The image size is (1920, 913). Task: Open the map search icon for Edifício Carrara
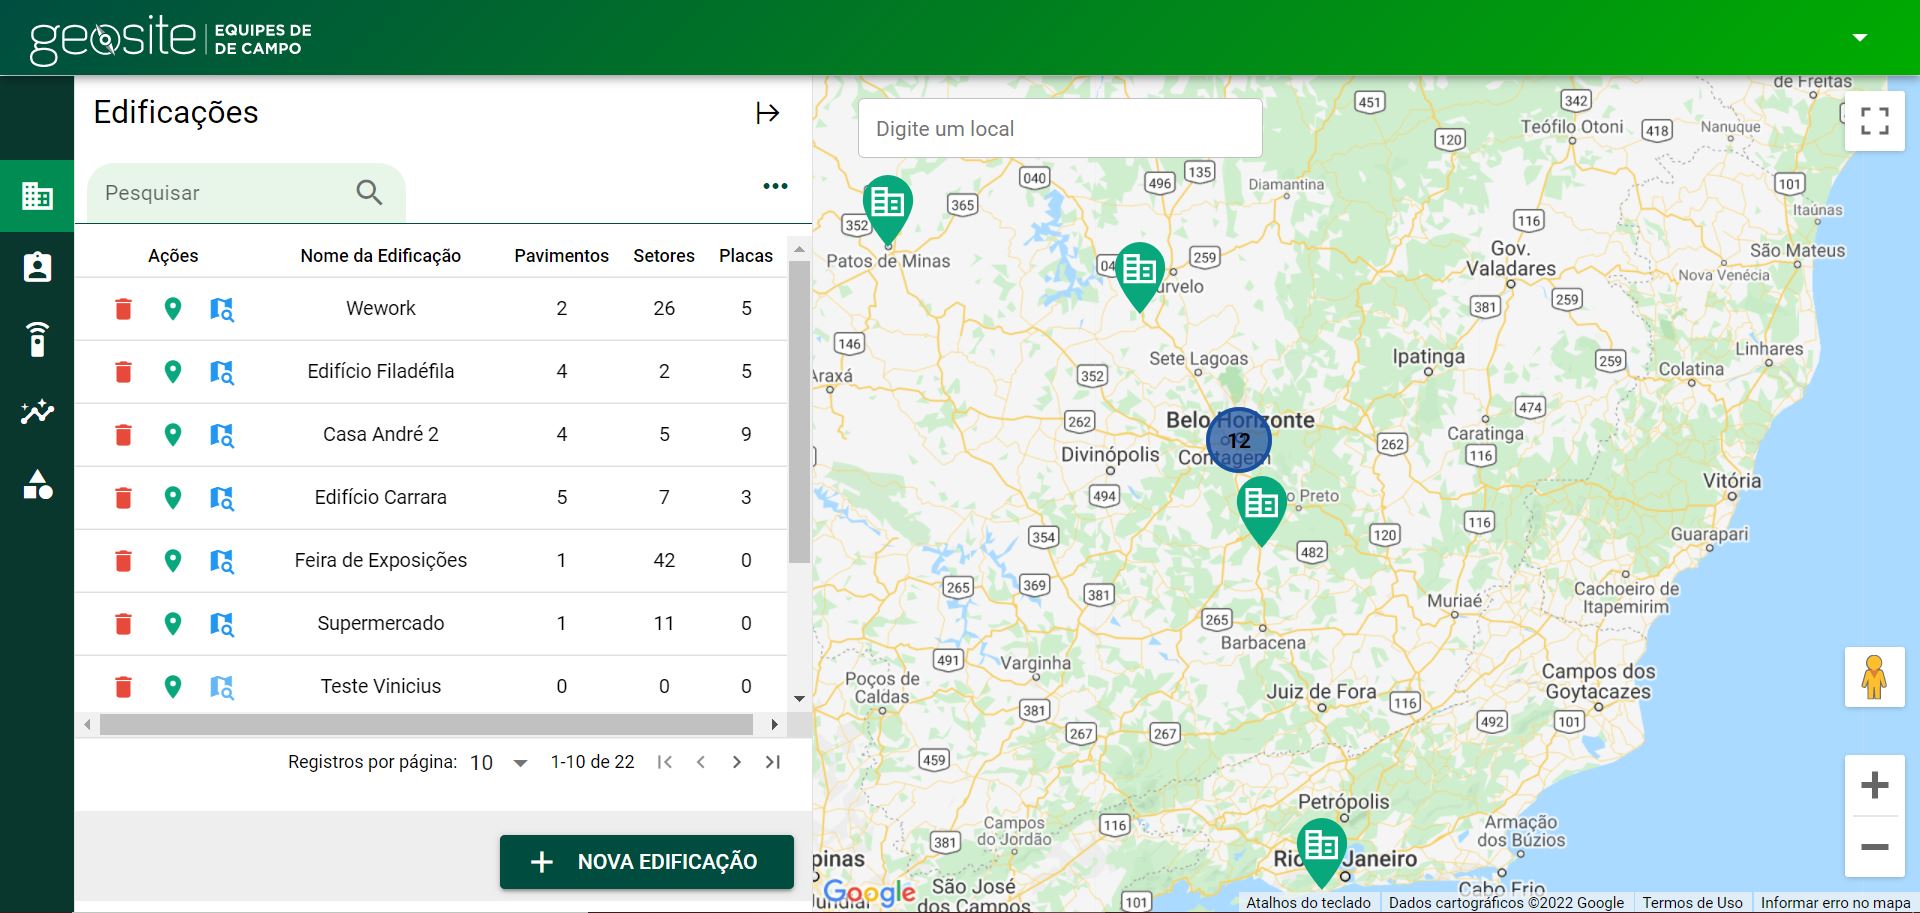(x=221, y=498)
